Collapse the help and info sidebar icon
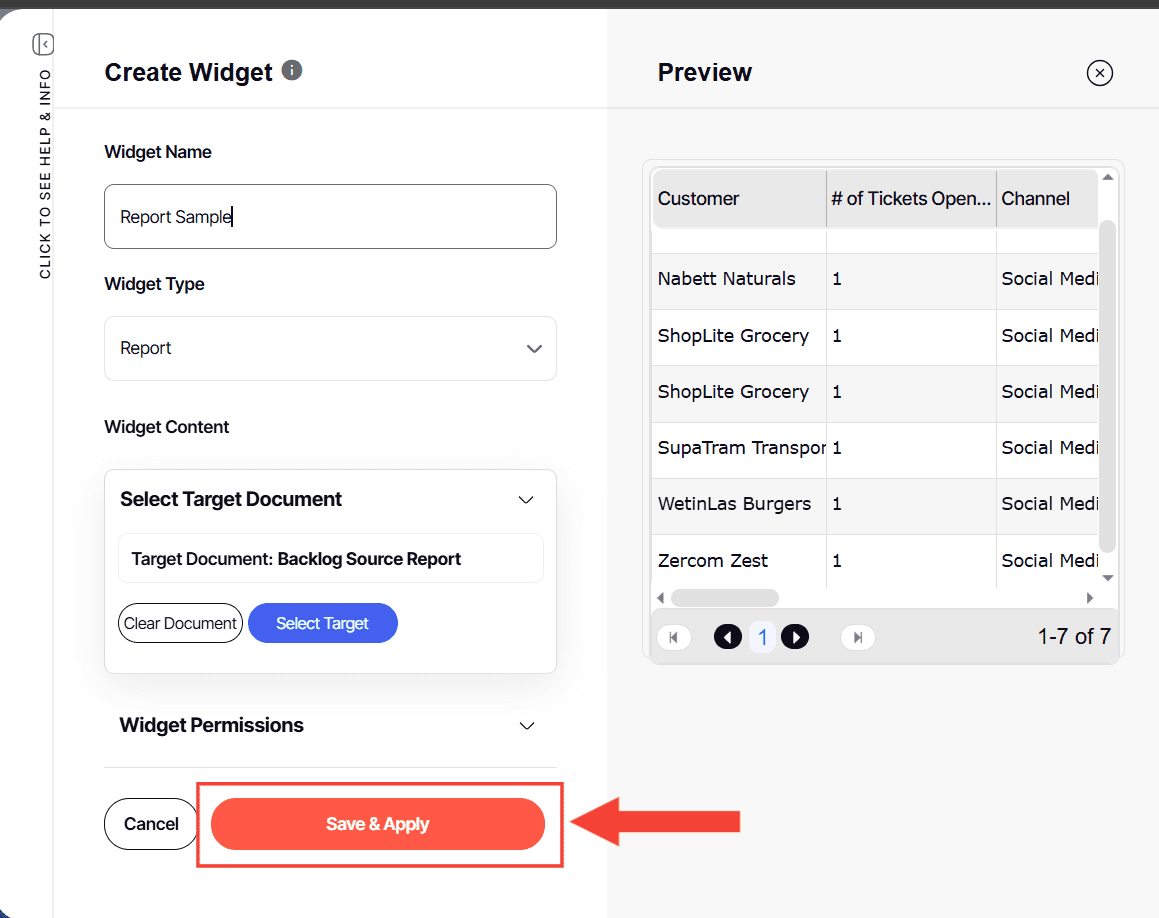The image size is (1159, 918). pos(43,44)
